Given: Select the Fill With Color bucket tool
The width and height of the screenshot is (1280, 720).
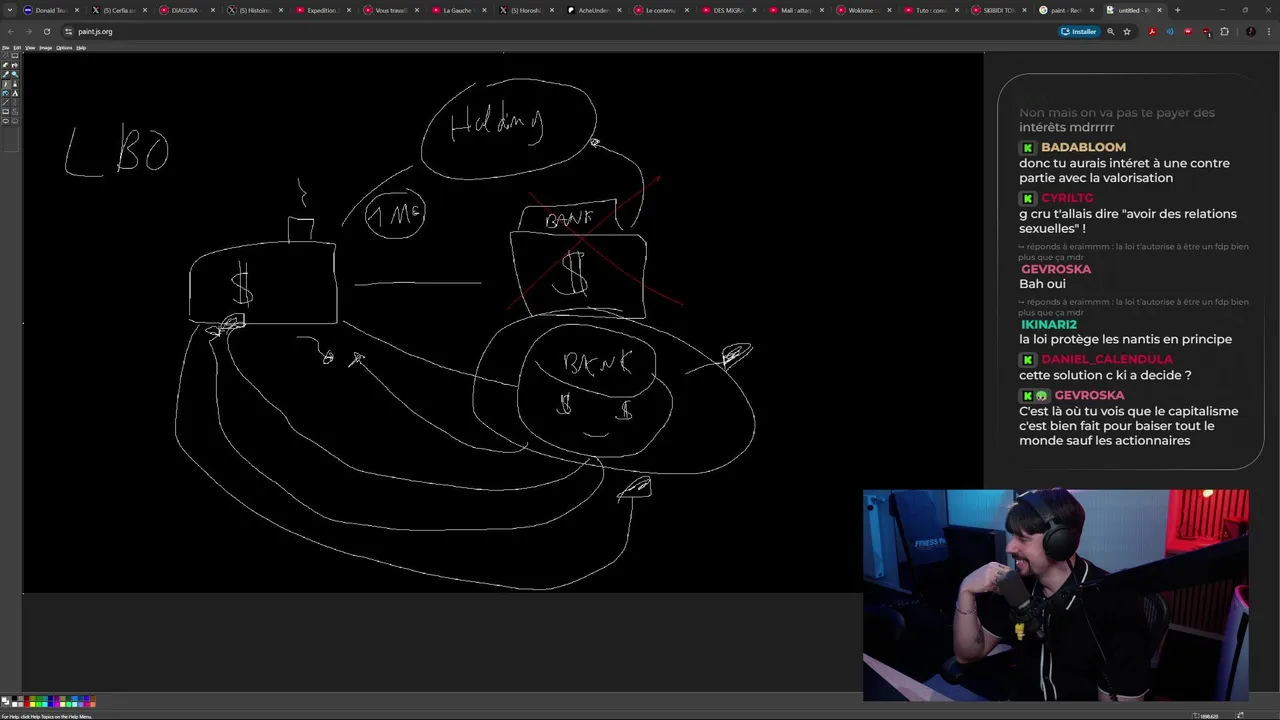Looking at the screenshot, I should pyautogui.click(x=15, y=65).
